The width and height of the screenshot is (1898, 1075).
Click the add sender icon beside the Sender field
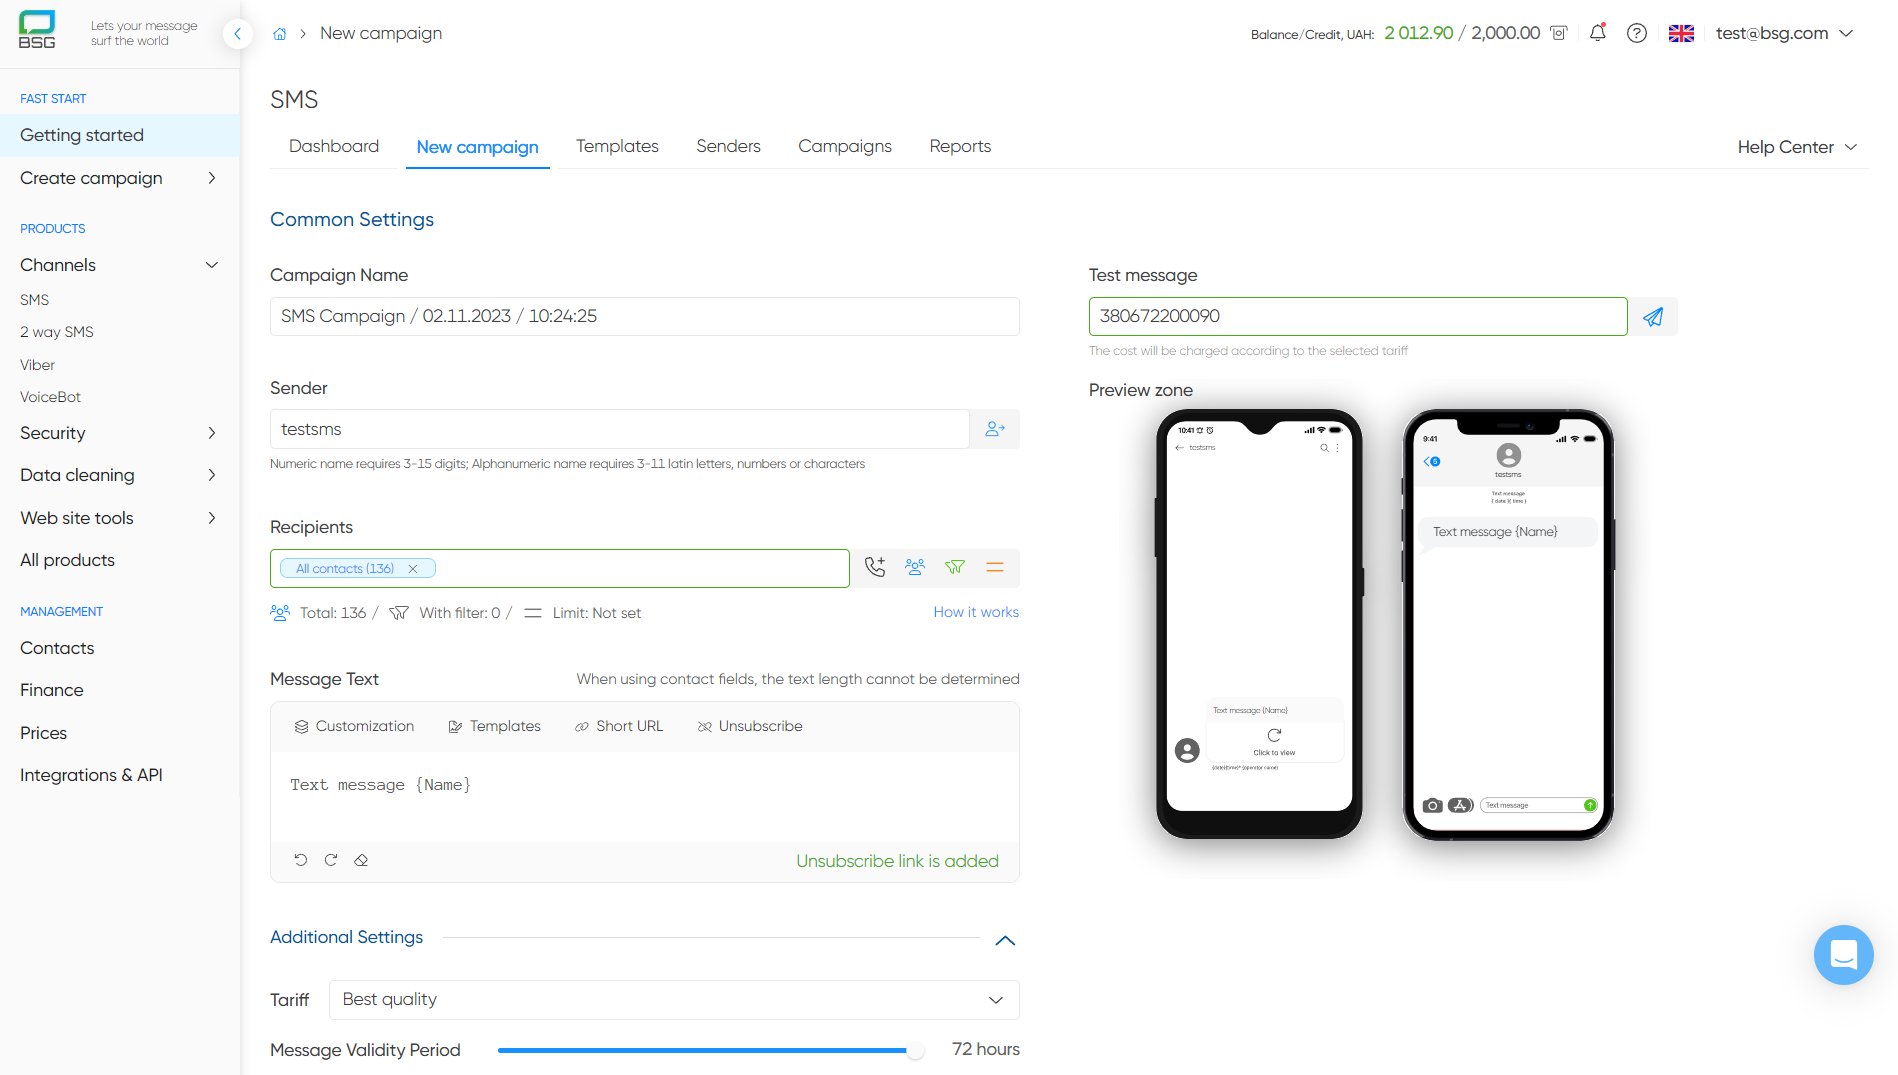994,428
